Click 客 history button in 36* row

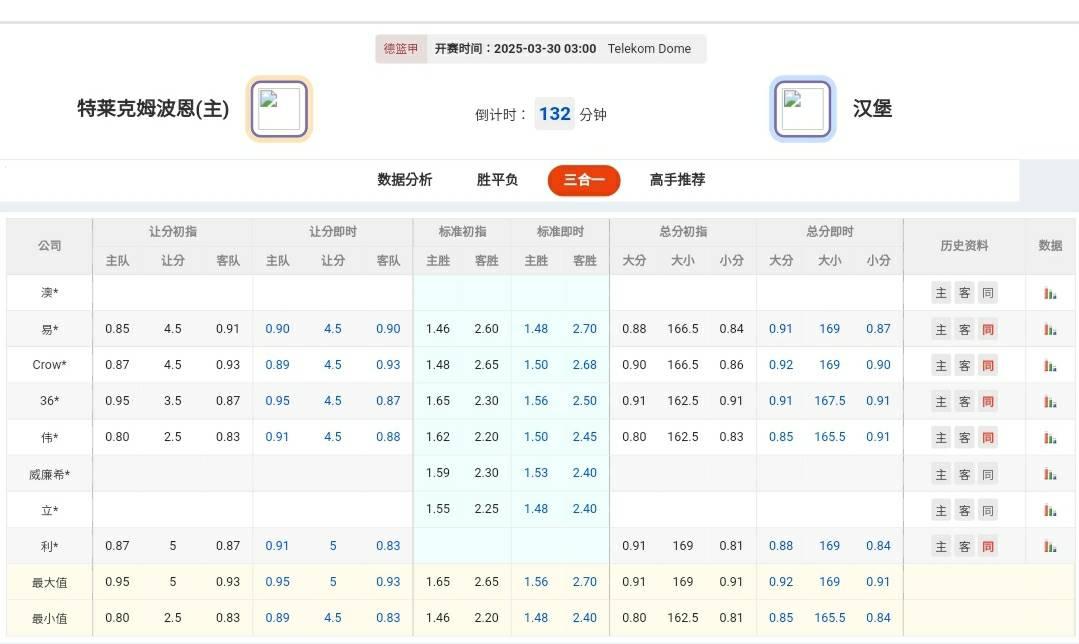point(964,401)
